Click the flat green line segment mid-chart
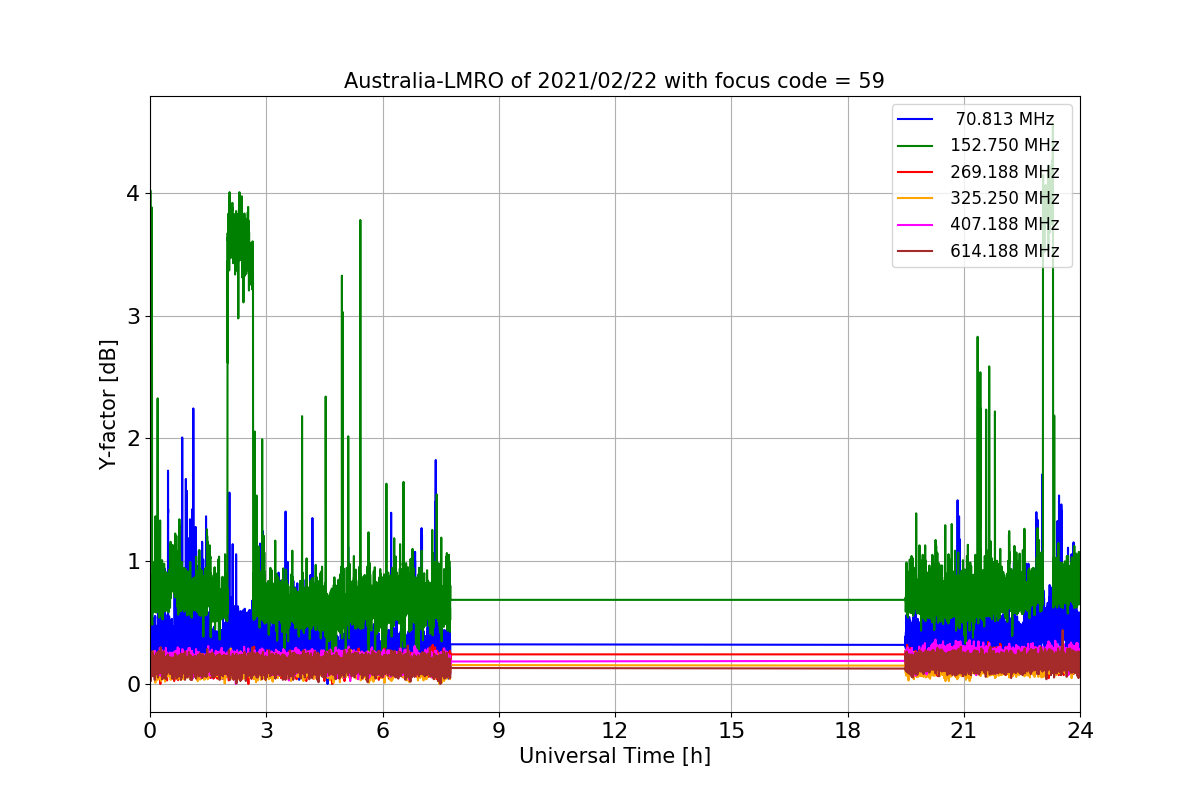The image size is (1200, 800). tap(678, 600)
